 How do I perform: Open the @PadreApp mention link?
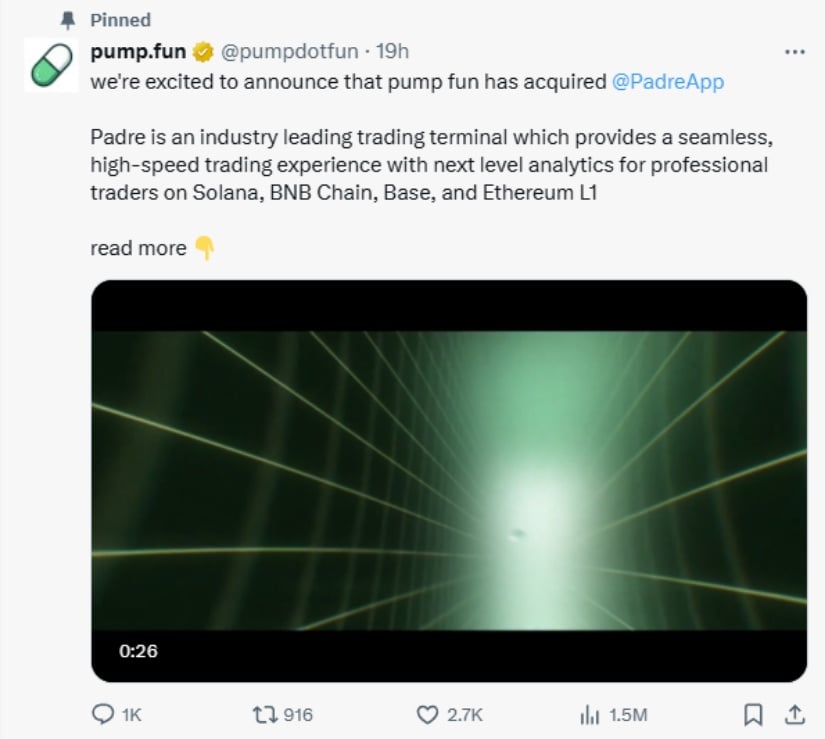667,82
